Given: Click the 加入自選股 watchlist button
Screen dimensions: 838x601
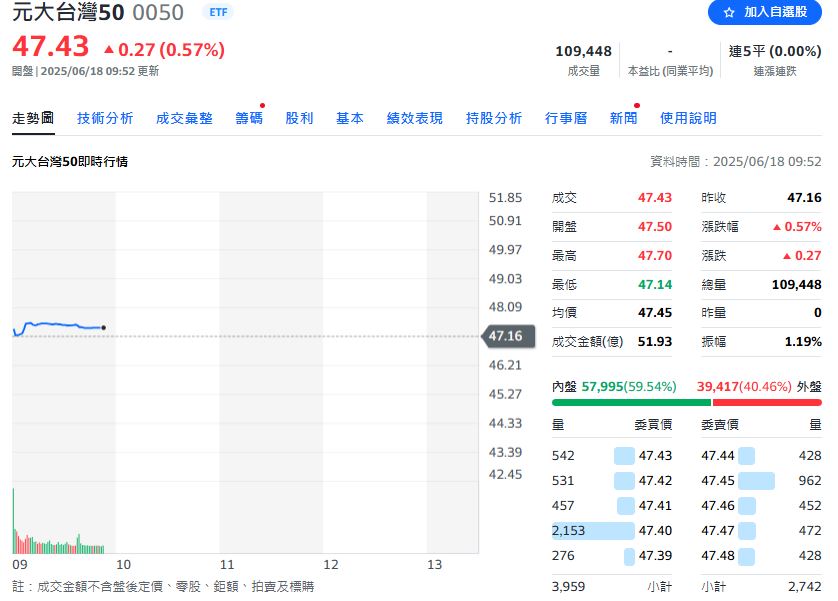Looking at the screenshot, I should click(x=764, y=12).
